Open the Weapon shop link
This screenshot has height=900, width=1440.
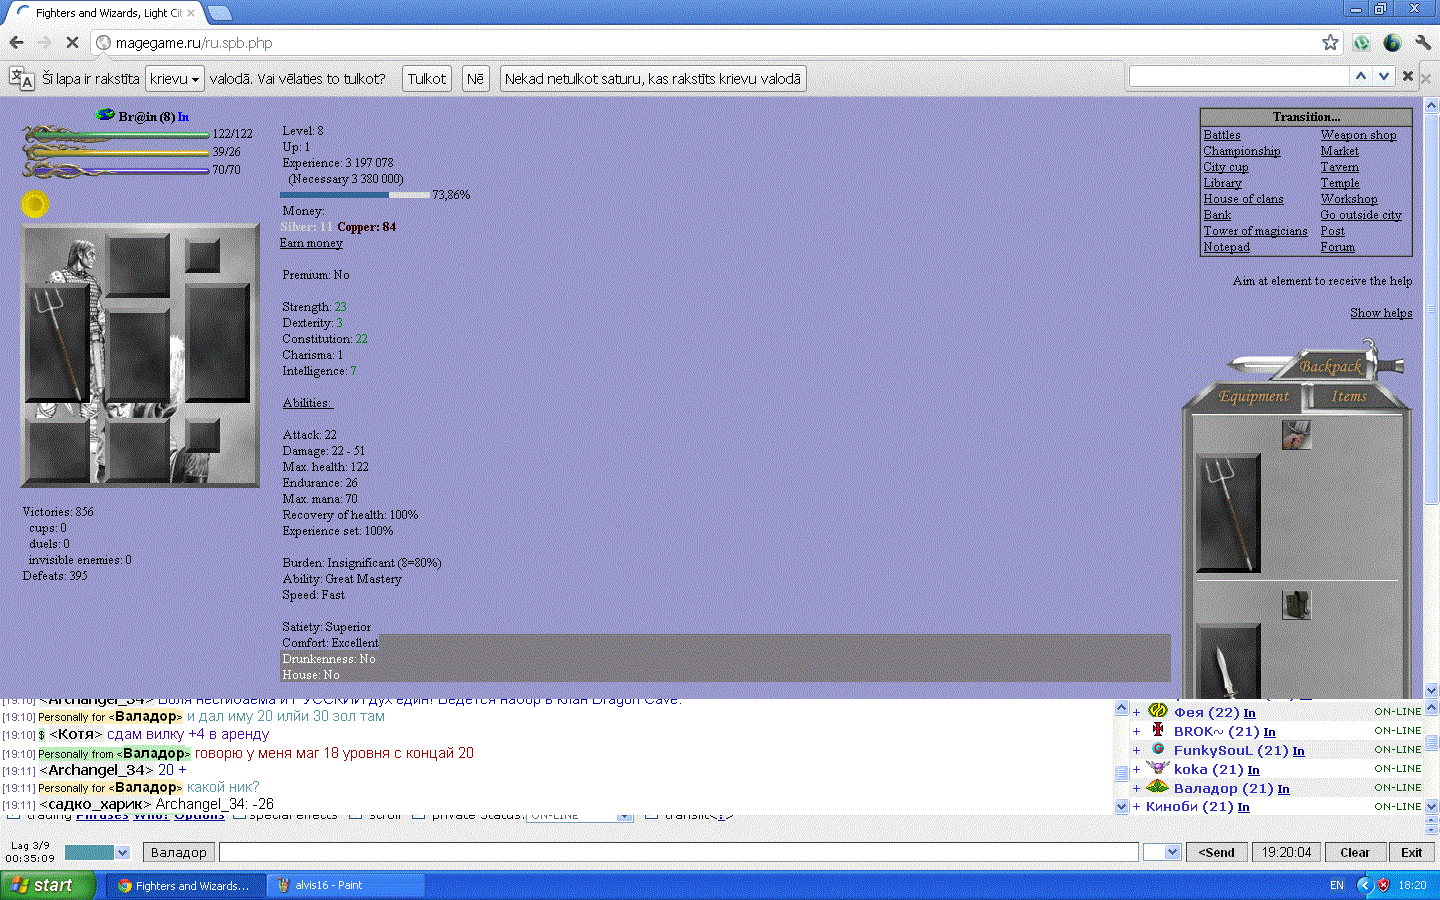pyautogui.click(x=1358, y=135)
